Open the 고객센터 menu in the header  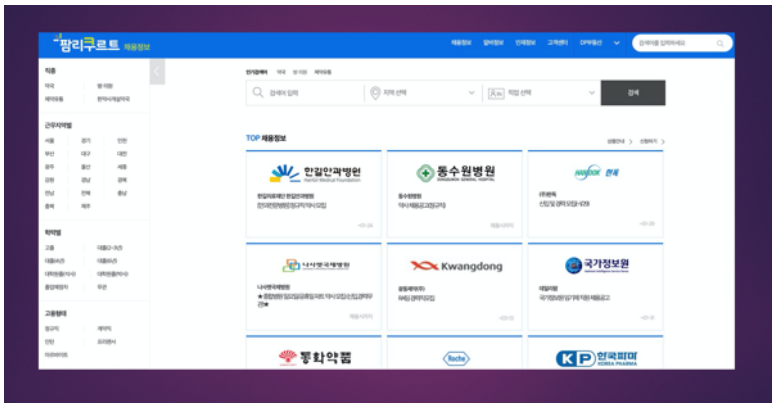pyautogui.click(x=557, y=43)
